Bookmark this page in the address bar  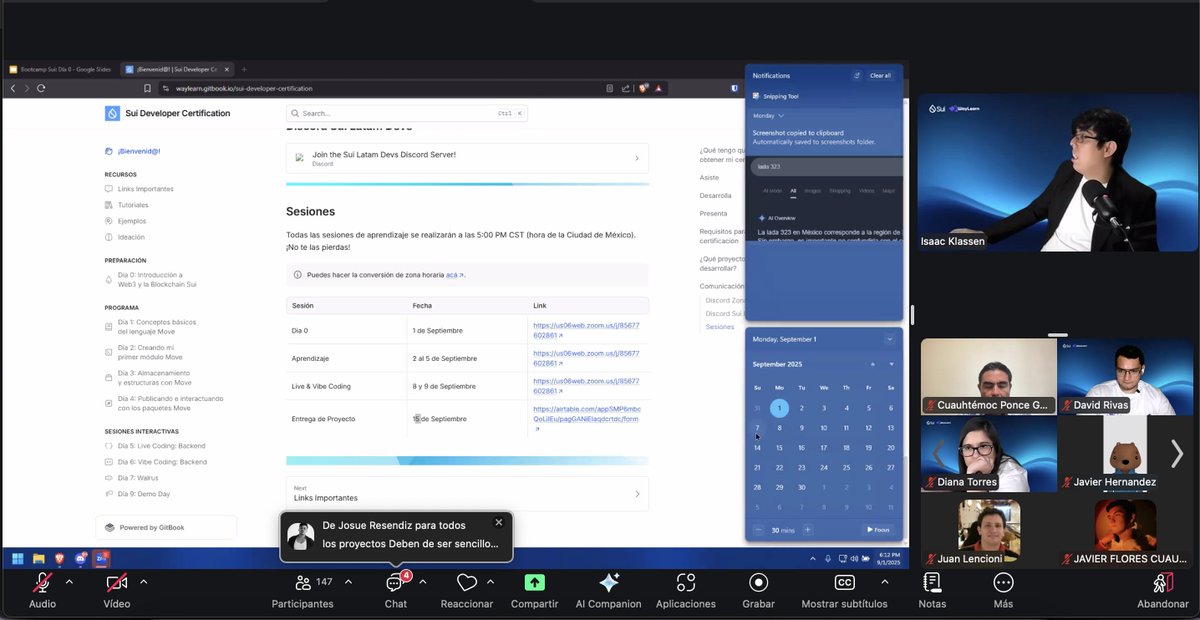(x=148, y=88)
